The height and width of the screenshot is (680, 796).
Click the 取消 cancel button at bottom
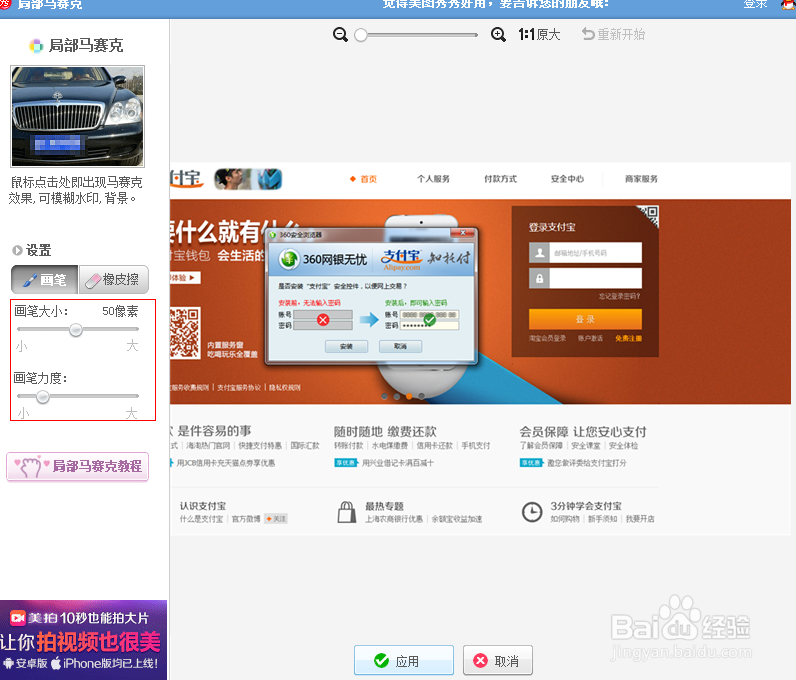[x=498, y=660]
